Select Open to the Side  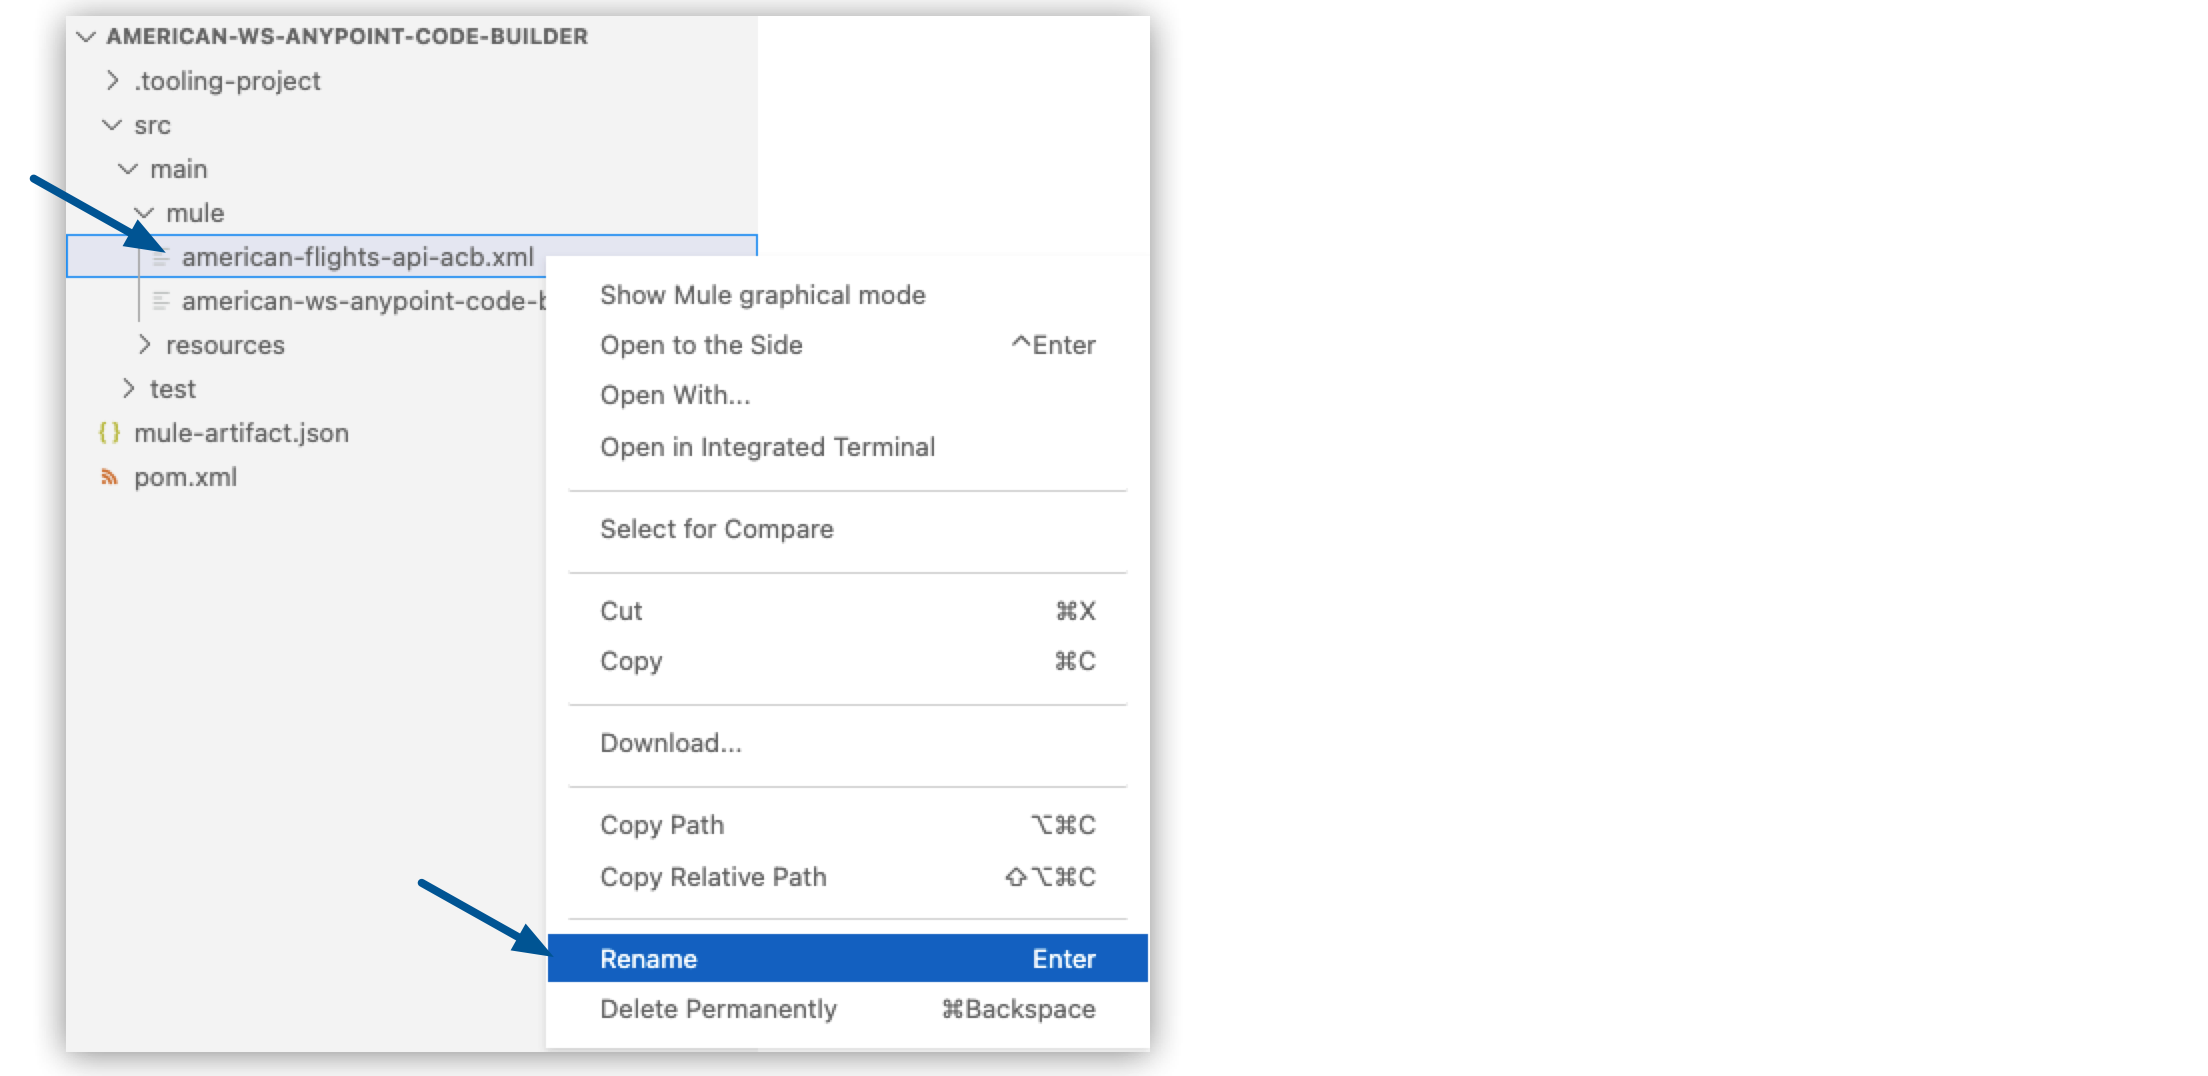pyautogui.click(x=701, y=344)
